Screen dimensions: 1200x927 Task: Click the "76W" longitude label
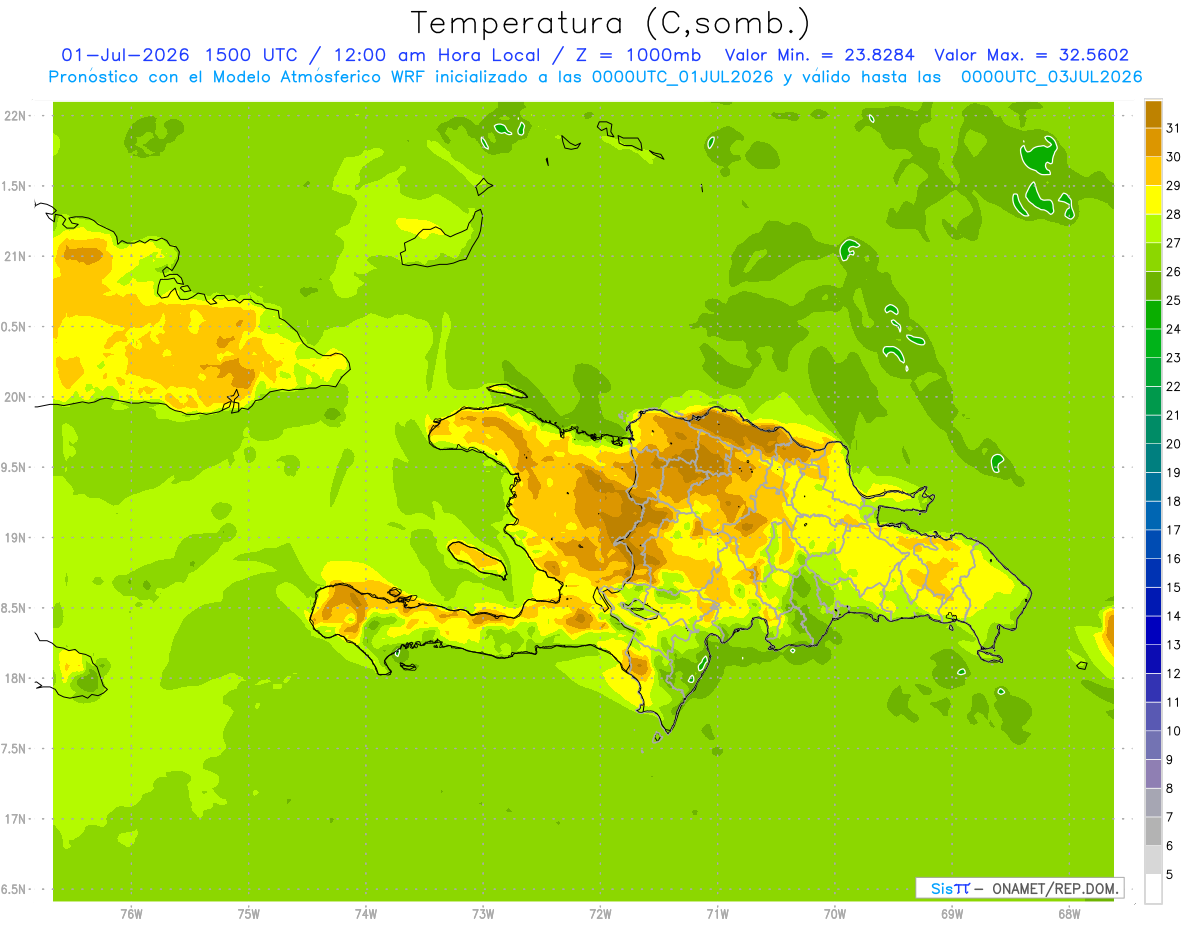[x=130, y=914]
